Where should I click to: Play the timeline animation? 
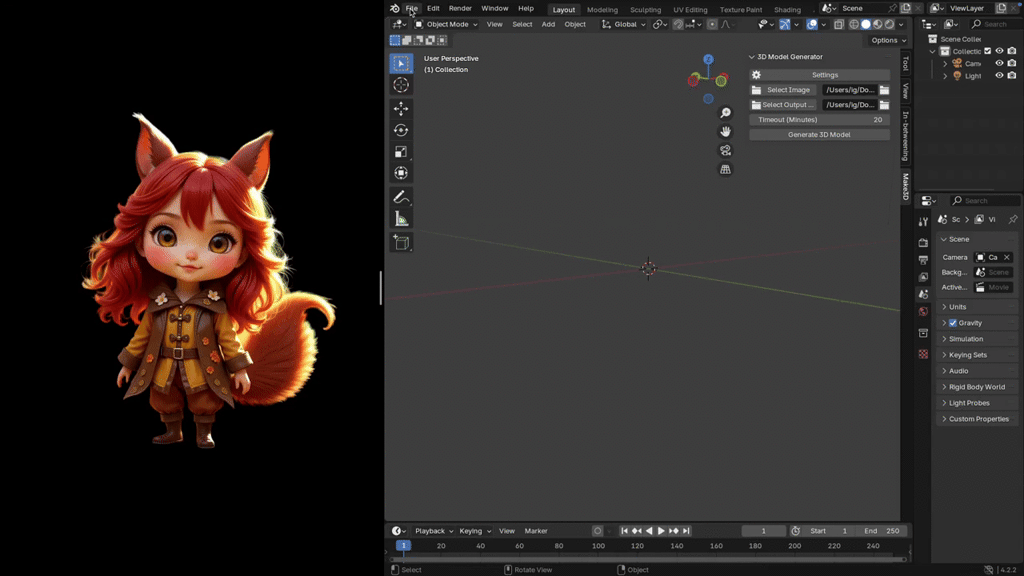(661, 531)
